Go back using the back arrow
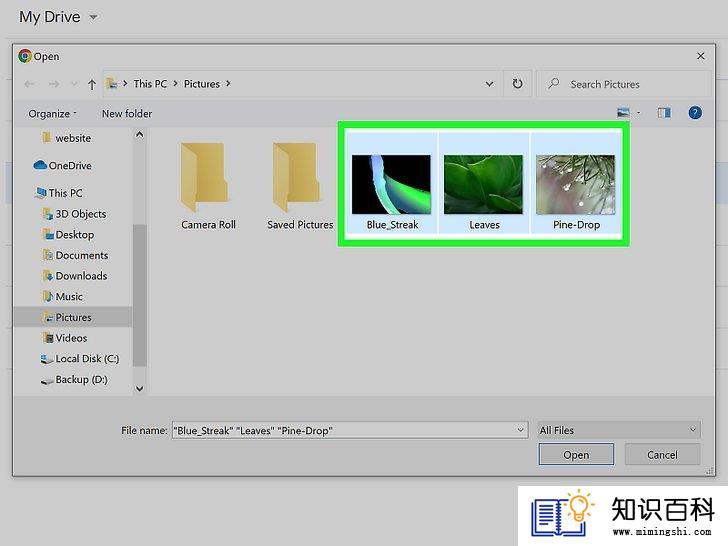Screen dimensions: 728x546 tap(29, 84)
